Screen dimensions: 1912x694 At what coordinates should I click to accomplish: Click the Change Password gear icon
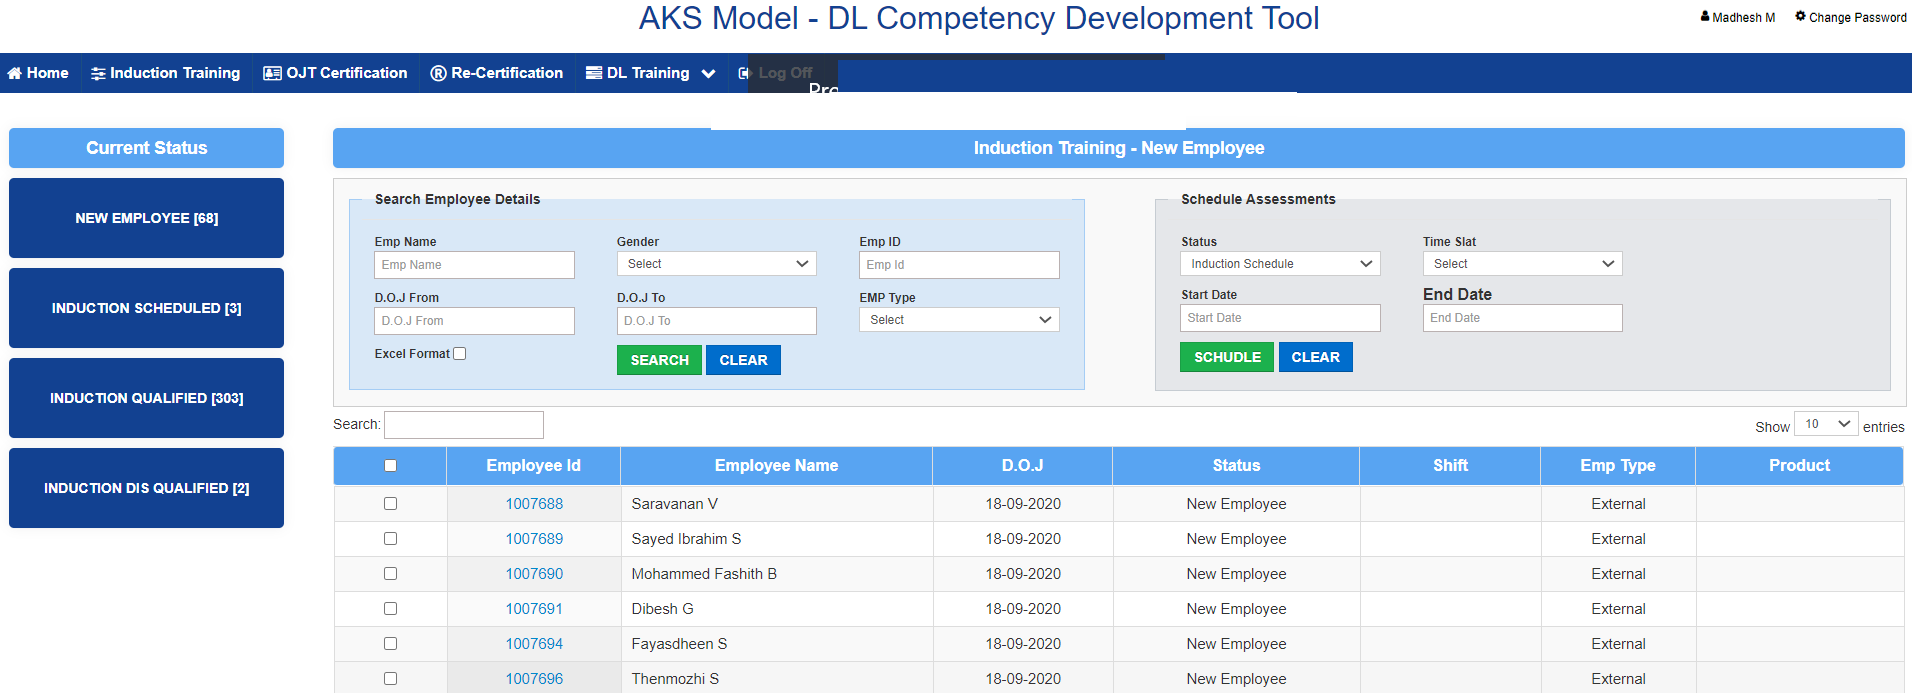[x=1800, y=16]
